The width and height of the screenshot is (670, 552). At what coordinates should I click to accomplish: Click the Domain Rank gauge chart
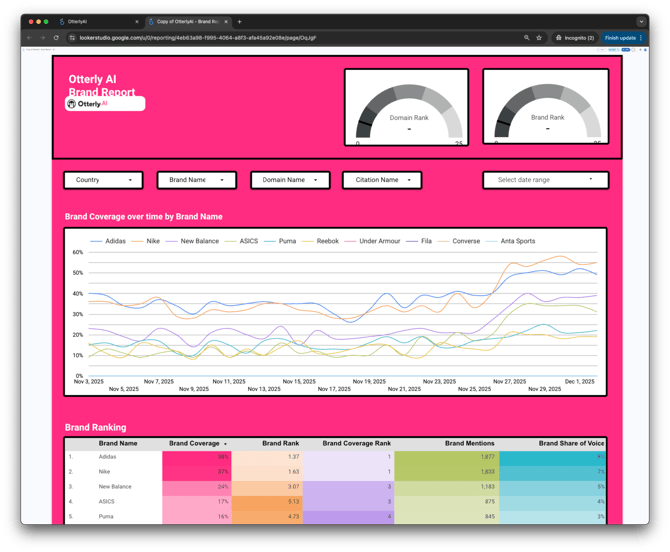[406, 107]
